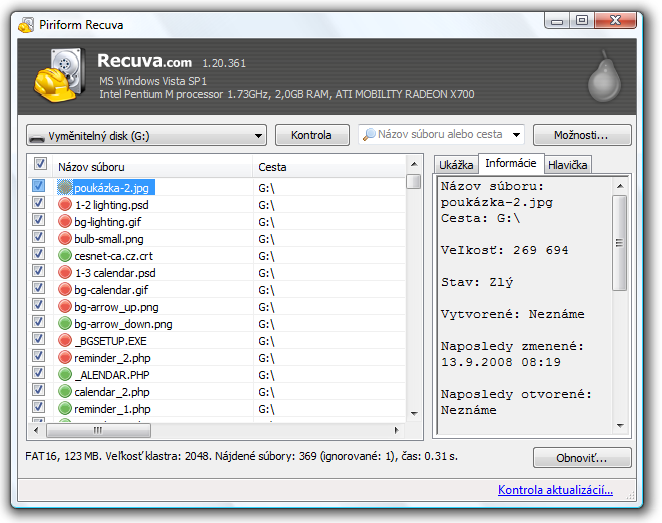This screenshot has width=662, height=523.
Task: Click the red status icon for reminder_2.php
Action: pos(65,358)
